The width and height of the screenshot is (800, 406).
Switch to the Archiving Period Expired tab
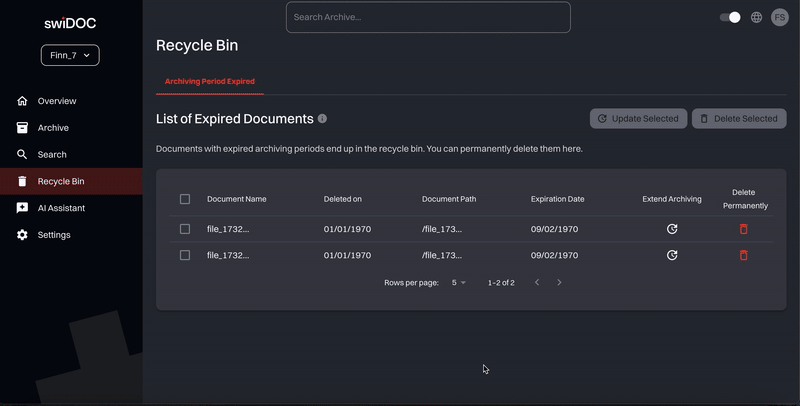(x=210, y=81)
